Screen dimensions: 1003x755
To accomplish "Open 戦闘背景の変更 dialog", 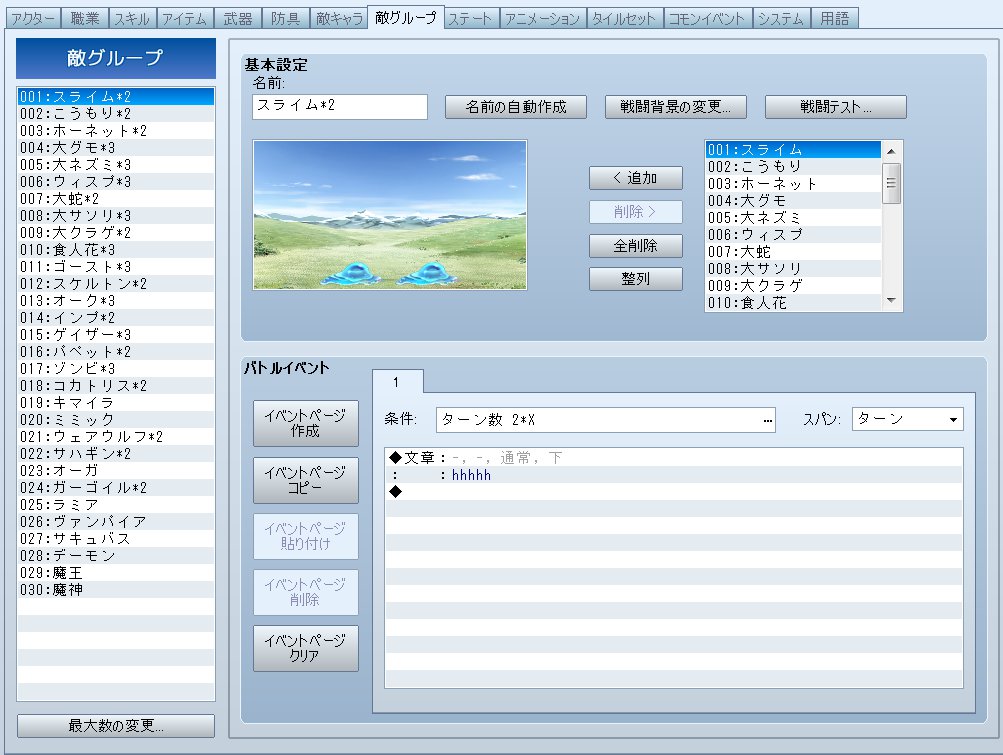I will [676, 107].
